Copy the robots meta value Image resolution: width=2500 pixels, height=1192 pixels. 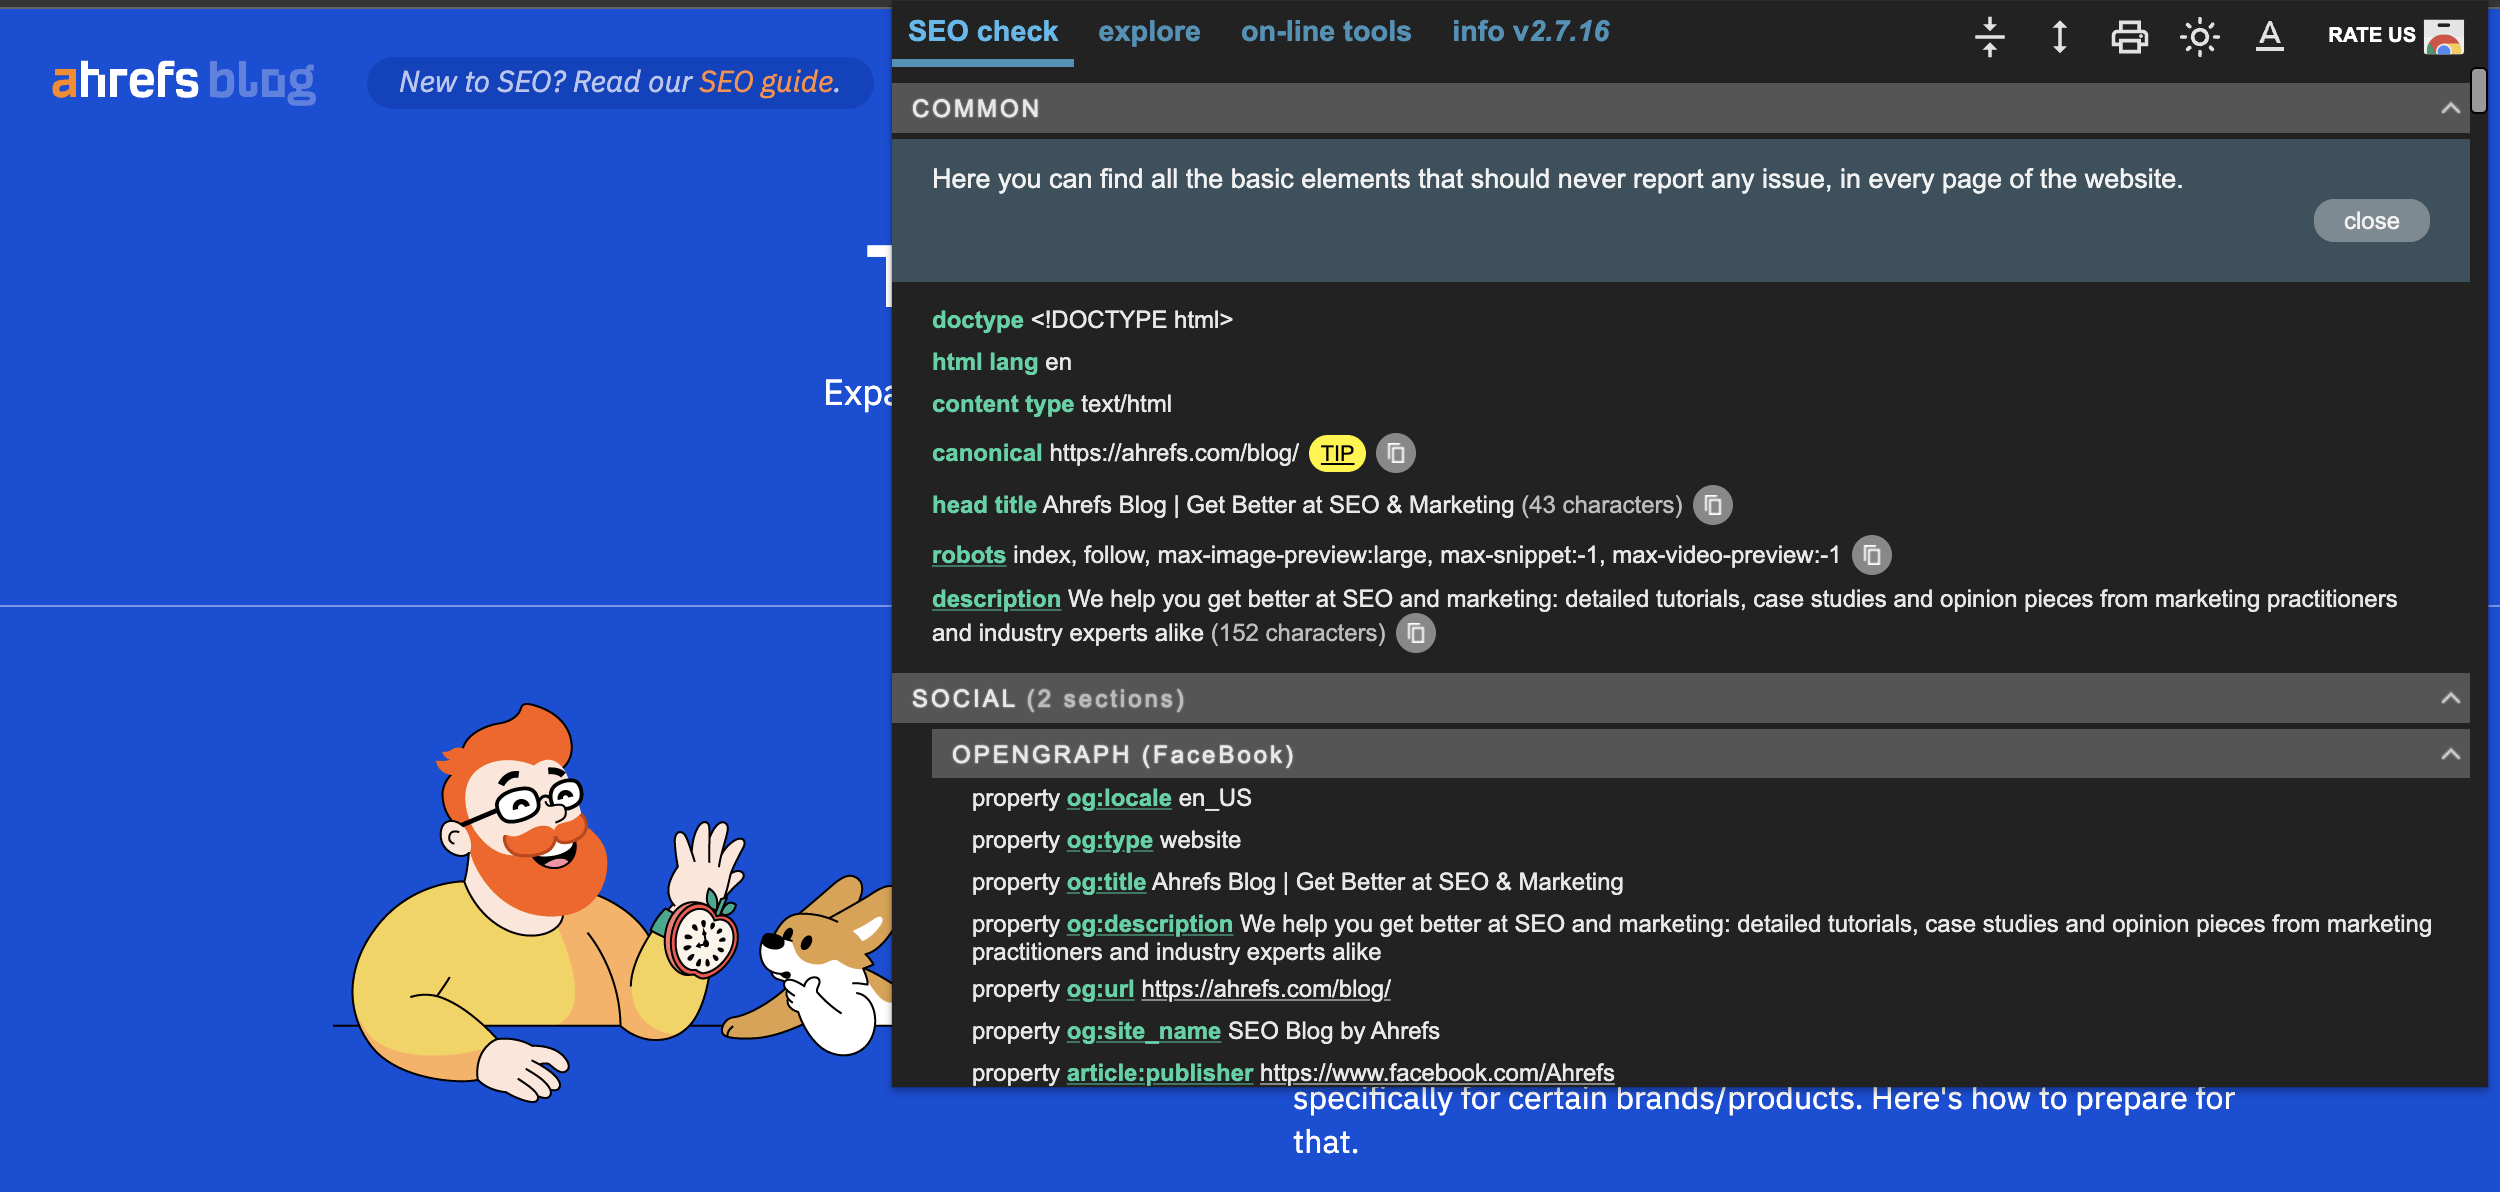pos(1873,555)
